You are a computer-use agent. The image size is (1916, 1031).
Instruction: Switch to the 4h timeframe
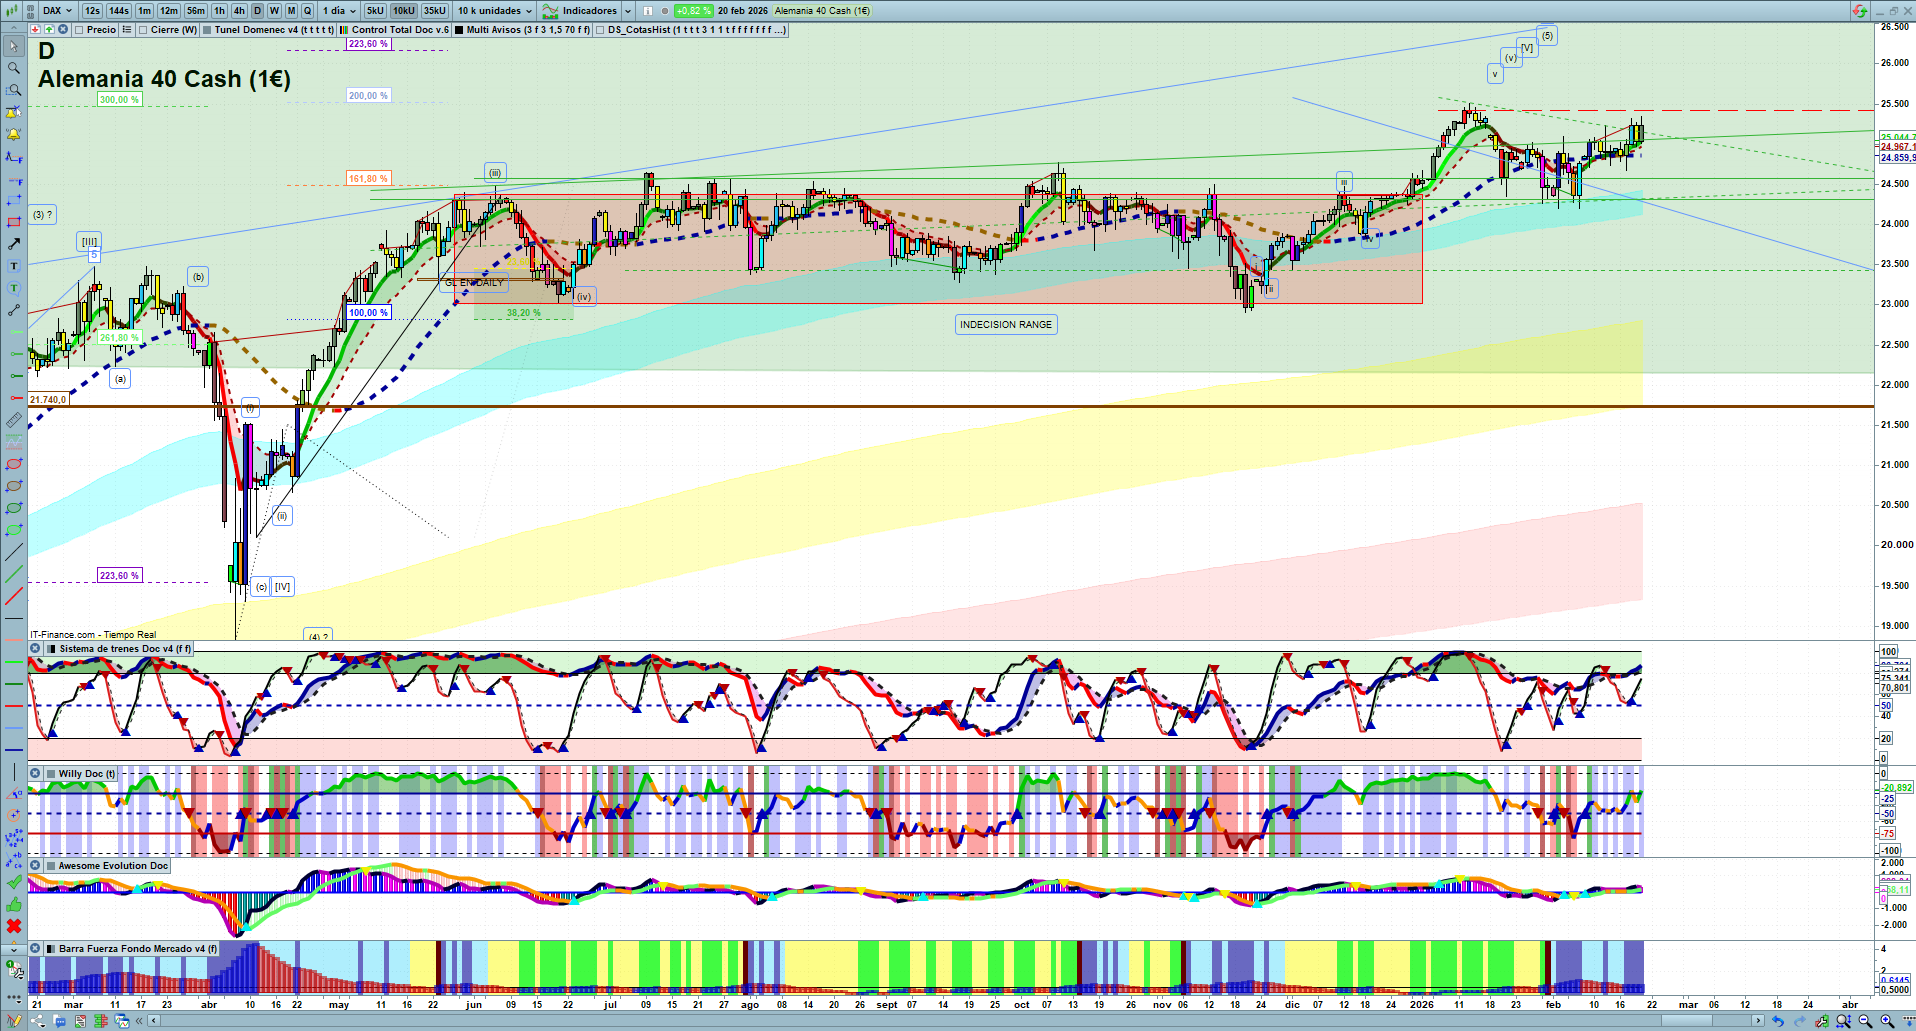pyautogui.click(x=239, y=11)
